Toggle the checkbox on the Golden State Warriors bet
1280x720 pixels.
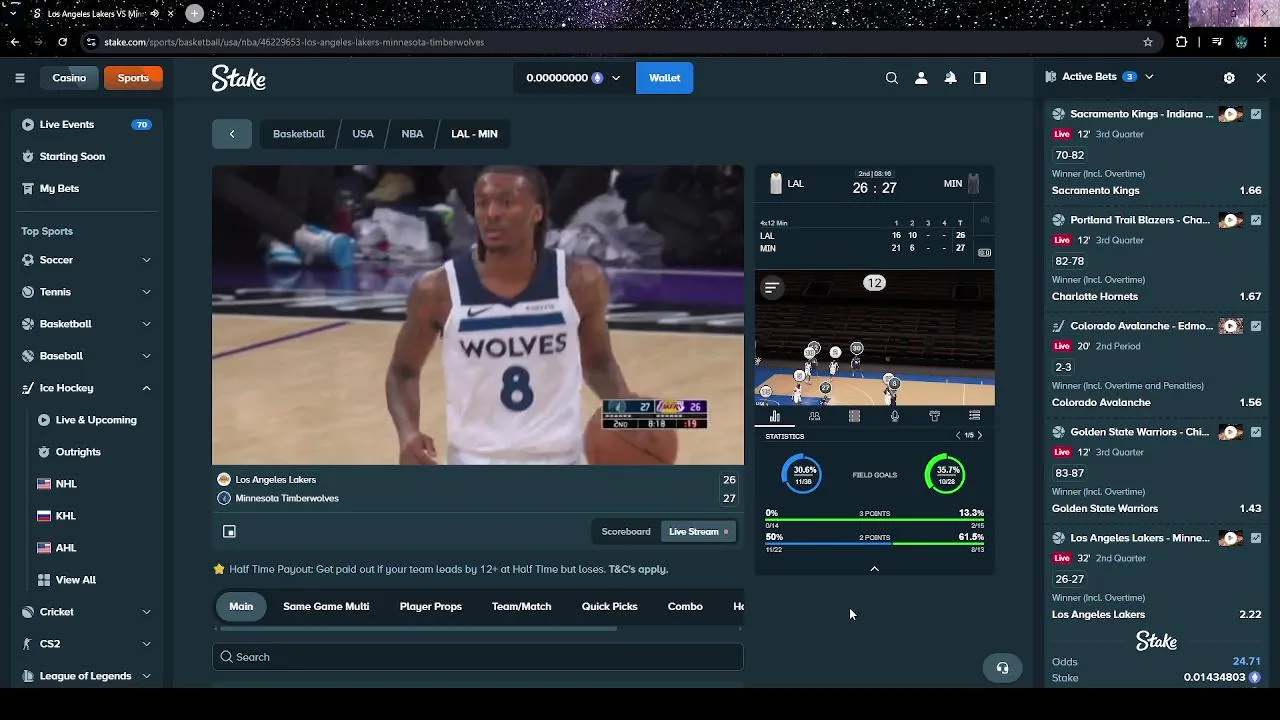1256,432
